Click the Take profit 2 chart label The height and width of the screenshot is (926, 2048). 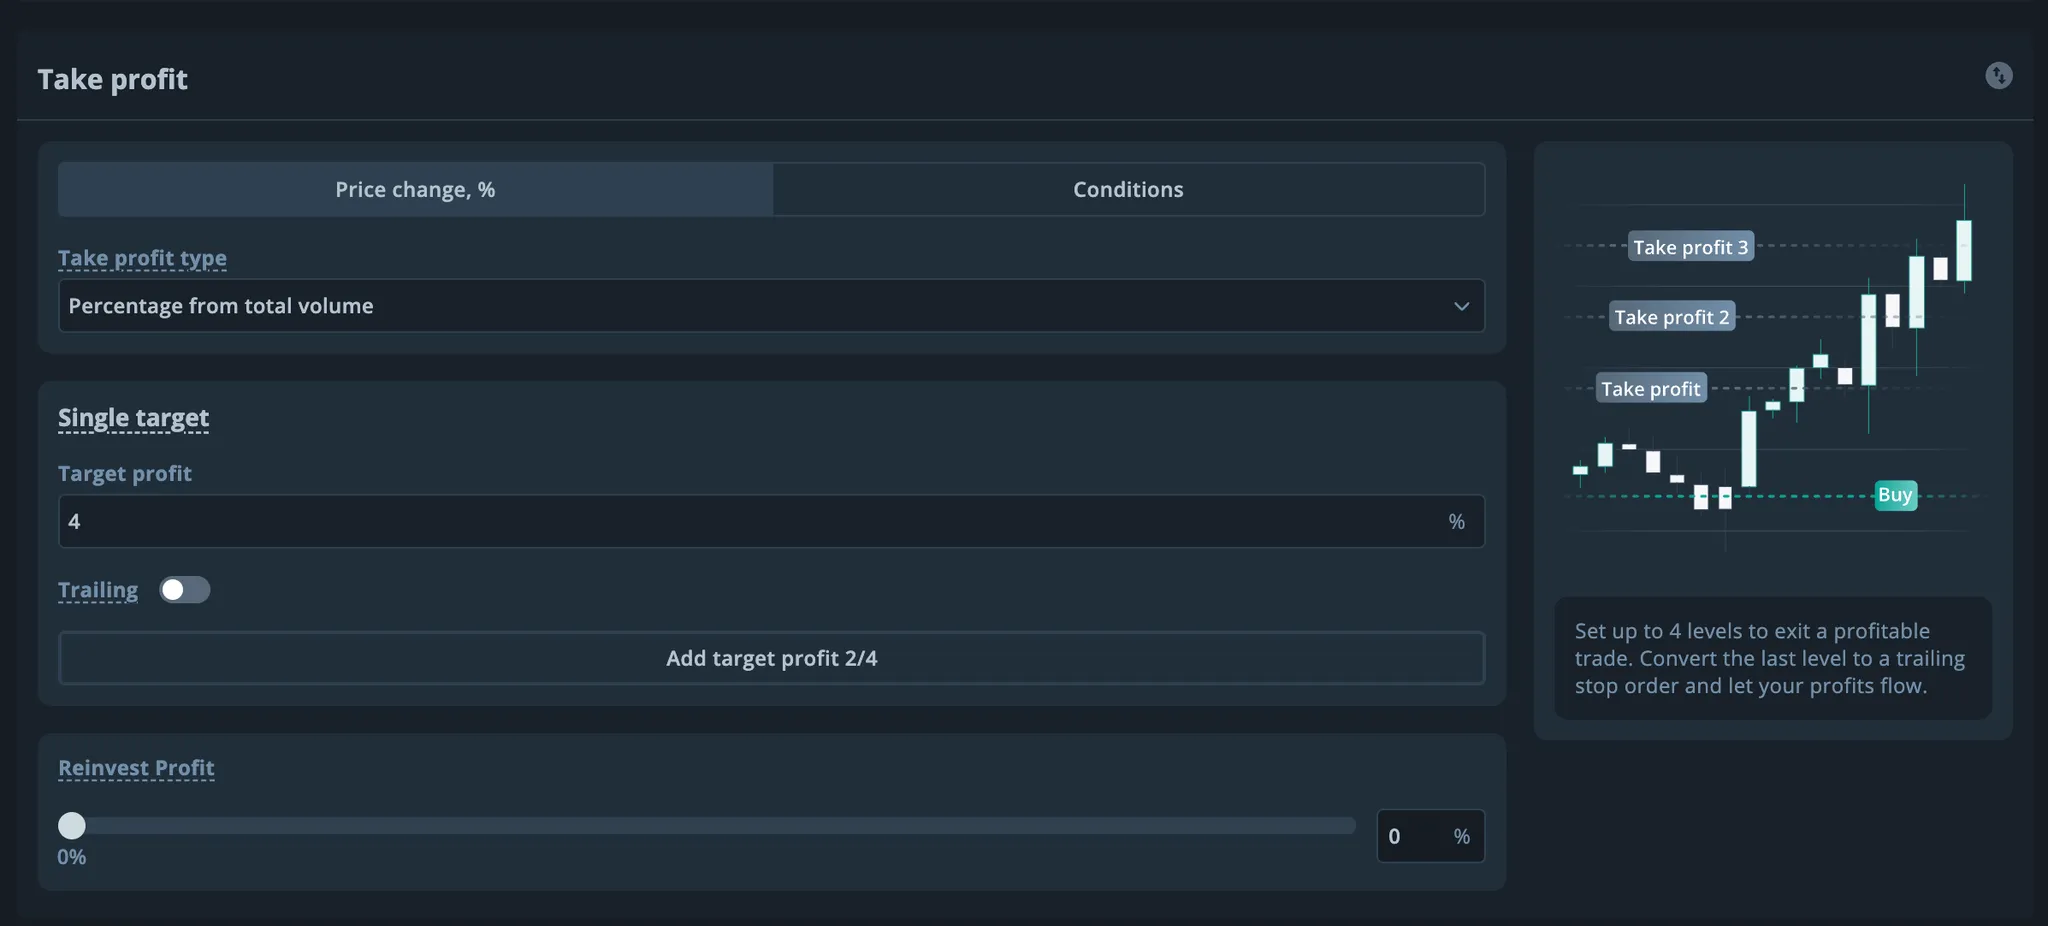click(x=1671, y=317)
